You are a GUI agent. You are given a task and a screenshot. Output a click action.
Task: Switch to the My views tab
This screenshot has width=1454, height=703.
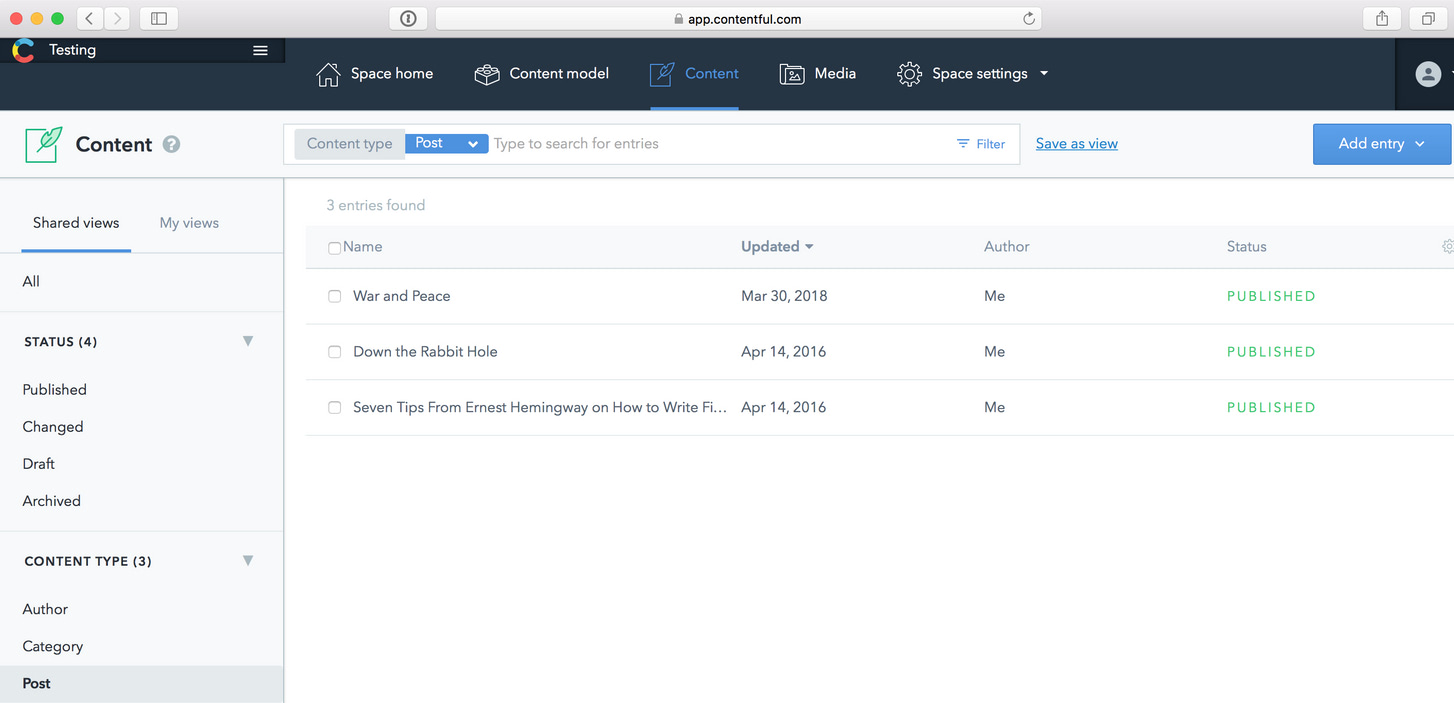click(x=188, y=222)
